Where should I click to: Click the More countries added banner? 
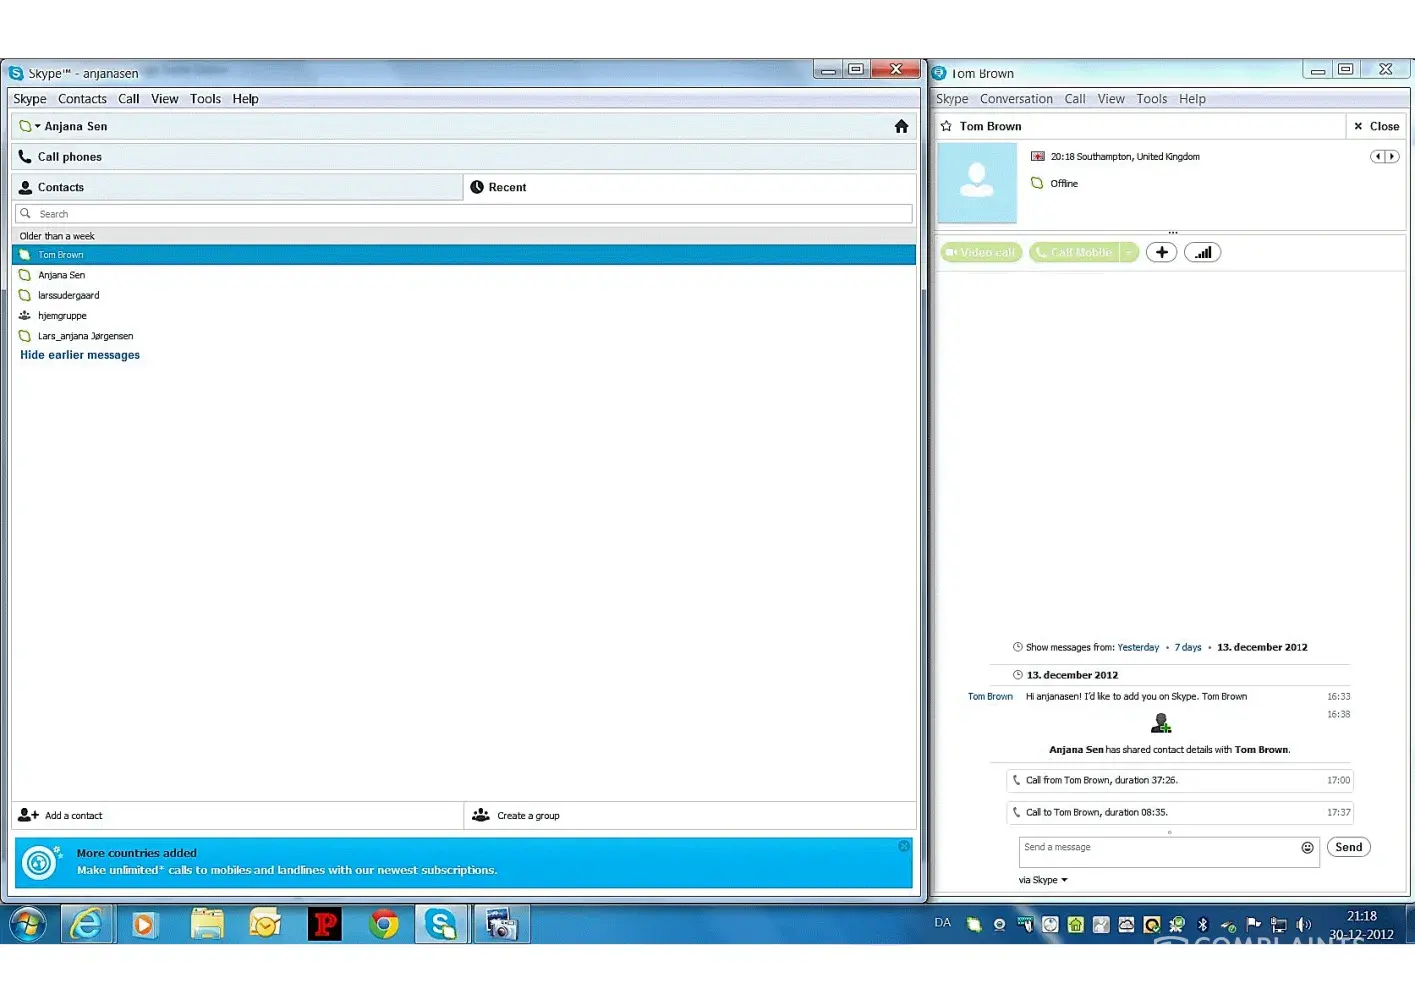(464, 862)
